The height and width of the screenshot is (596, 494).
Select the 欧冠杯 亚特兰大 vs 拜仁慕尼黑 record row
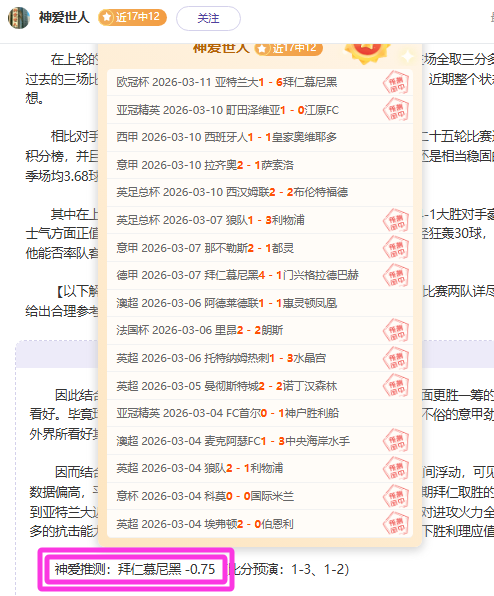point(260,82)
